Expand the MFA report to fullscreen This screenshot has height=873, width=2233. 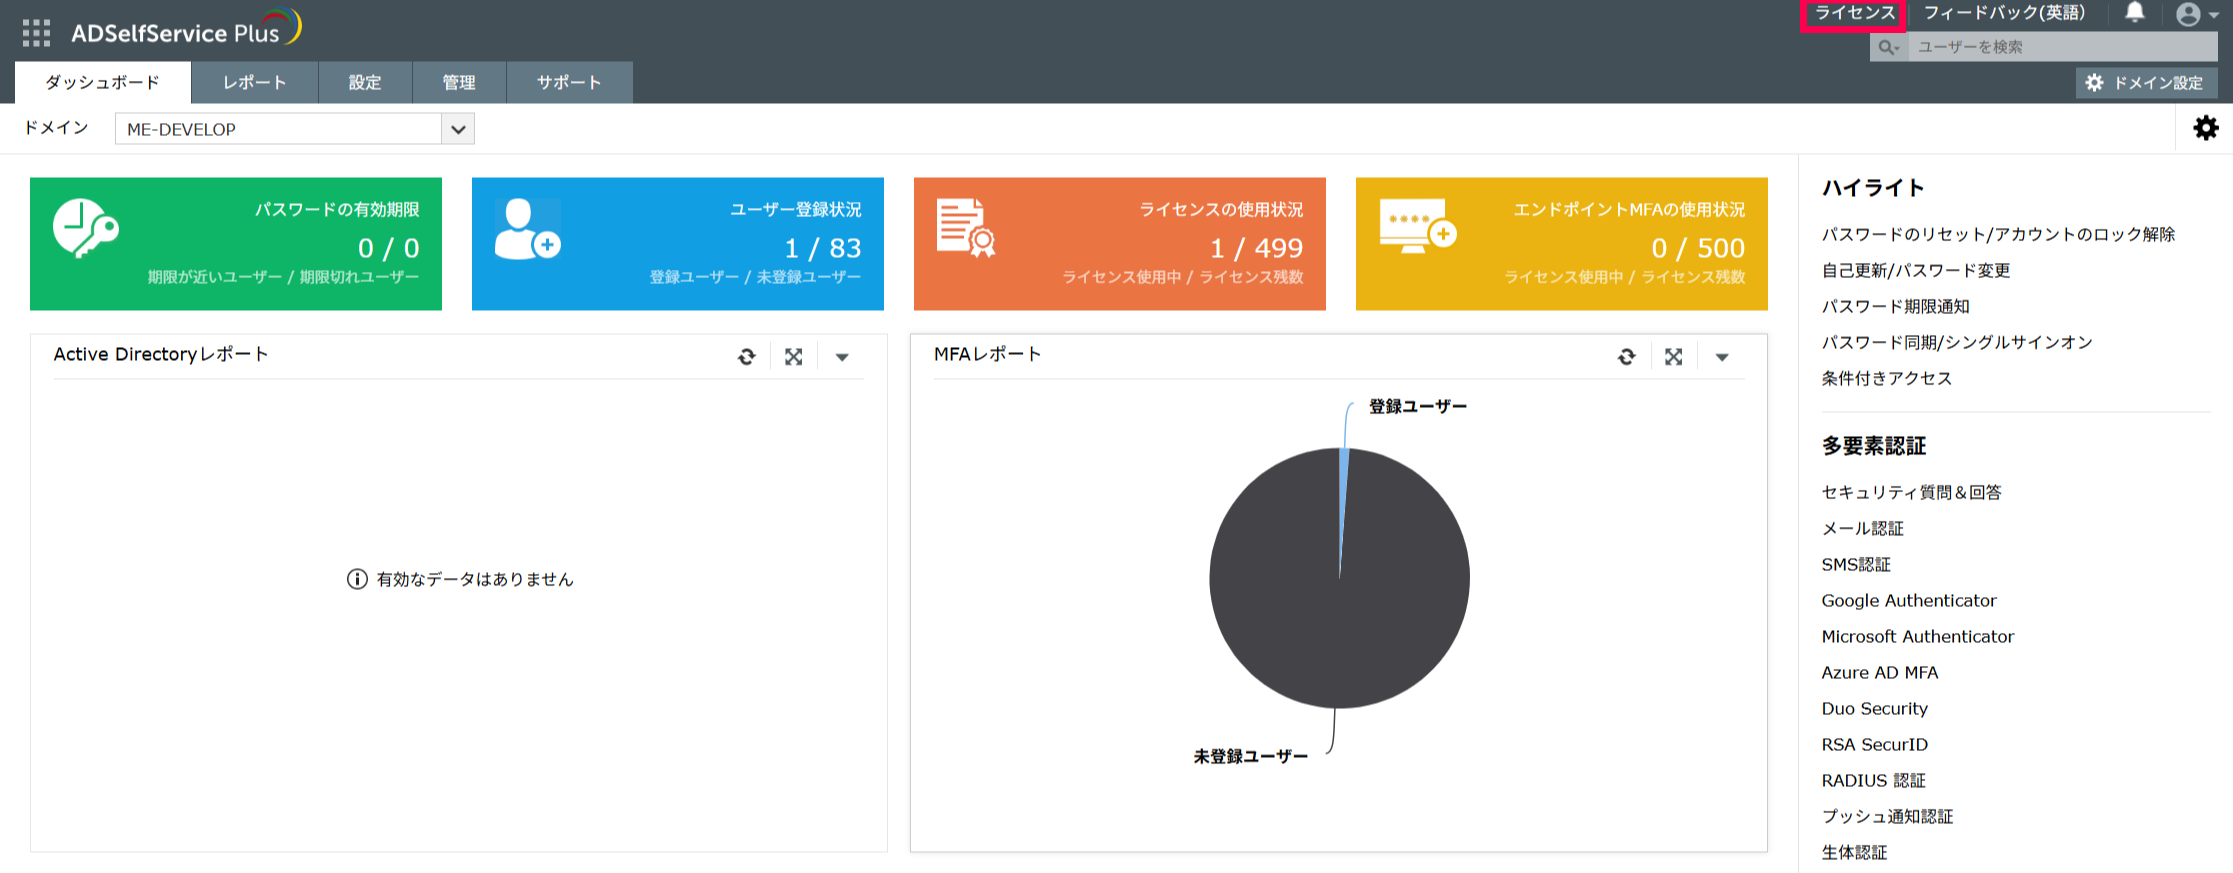[1674, 357]
